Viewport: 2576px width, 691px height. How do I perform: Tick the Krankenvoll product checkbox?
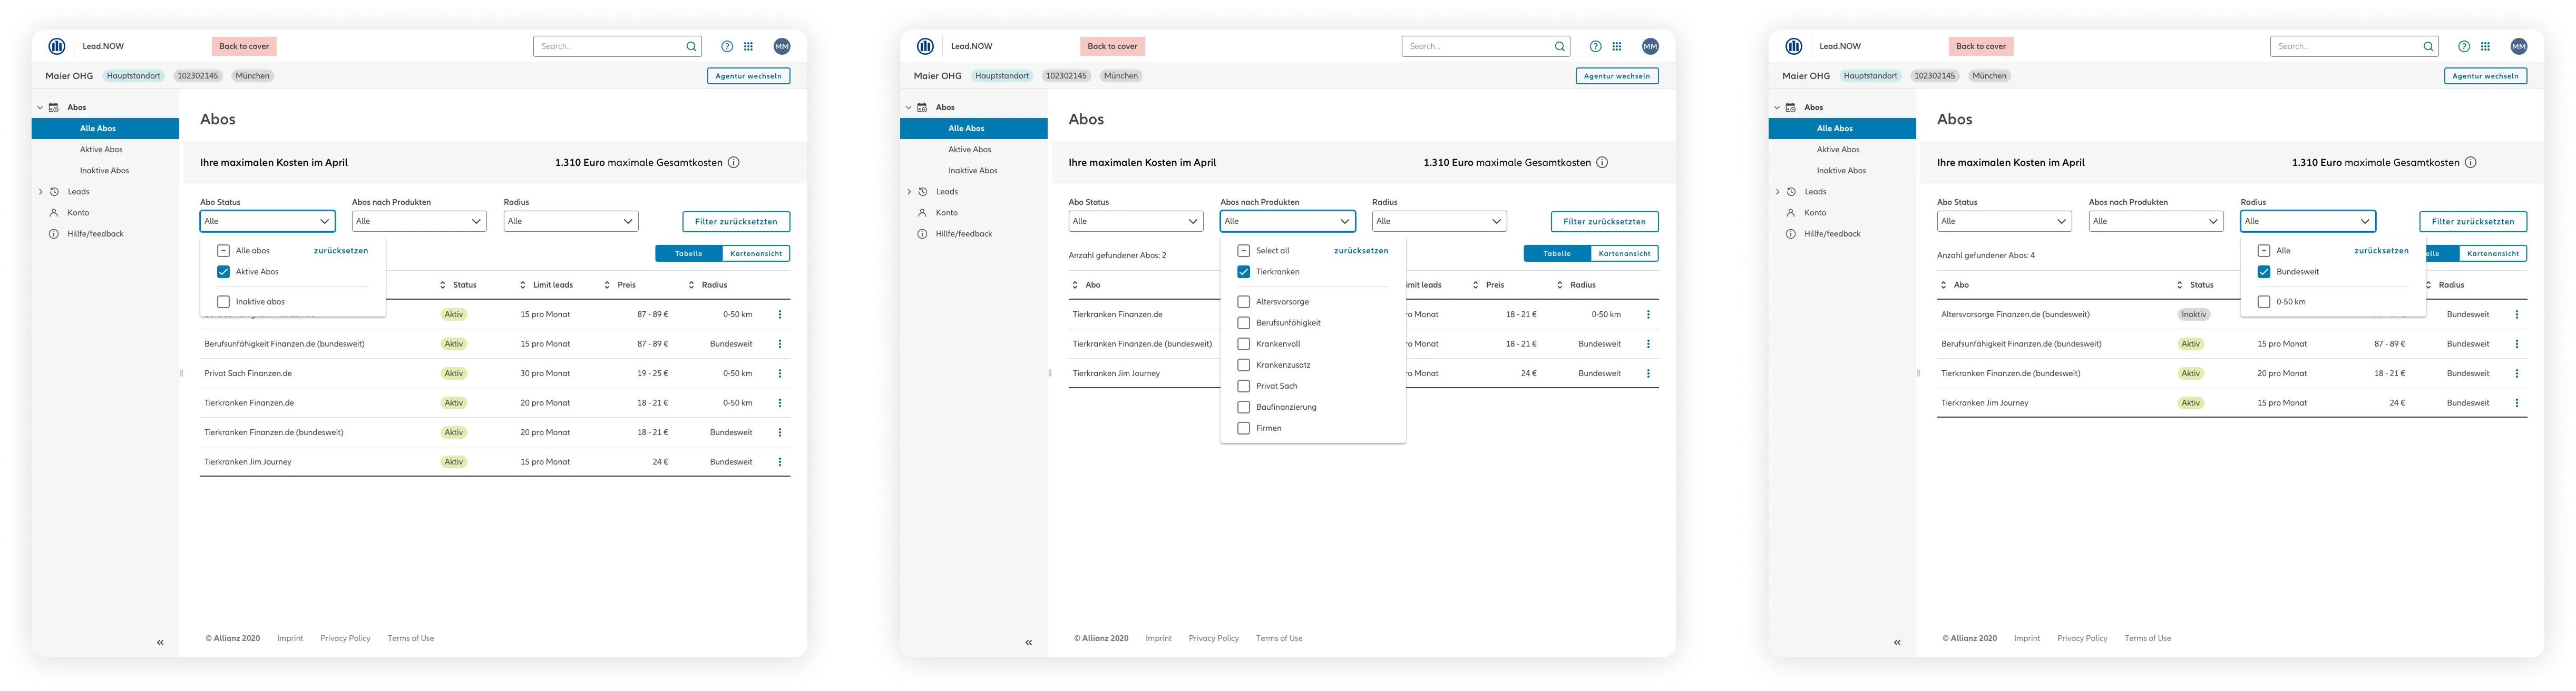pos(1244,343)
